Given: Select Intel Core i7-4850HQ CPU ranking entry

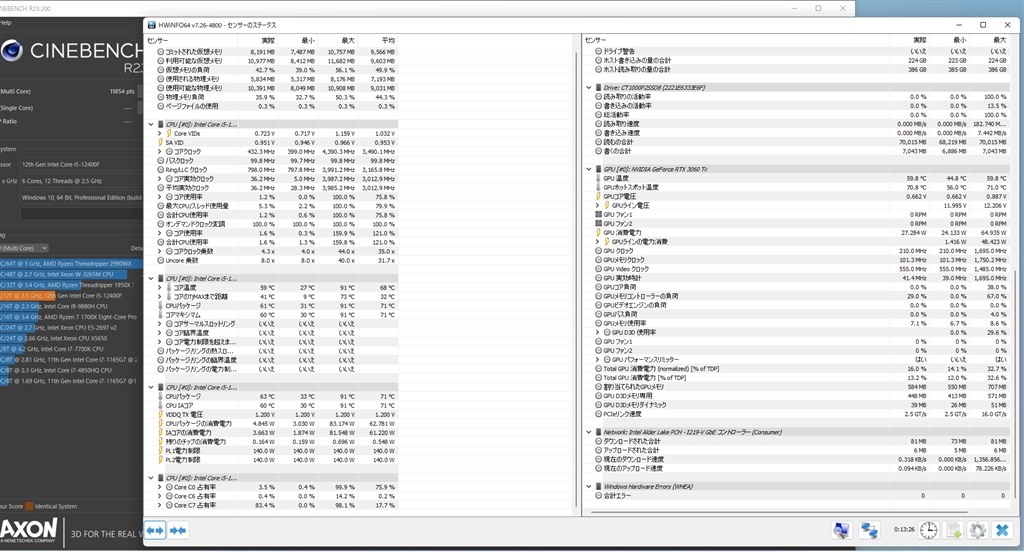Looking at the screenshot, I should [56, 370].
